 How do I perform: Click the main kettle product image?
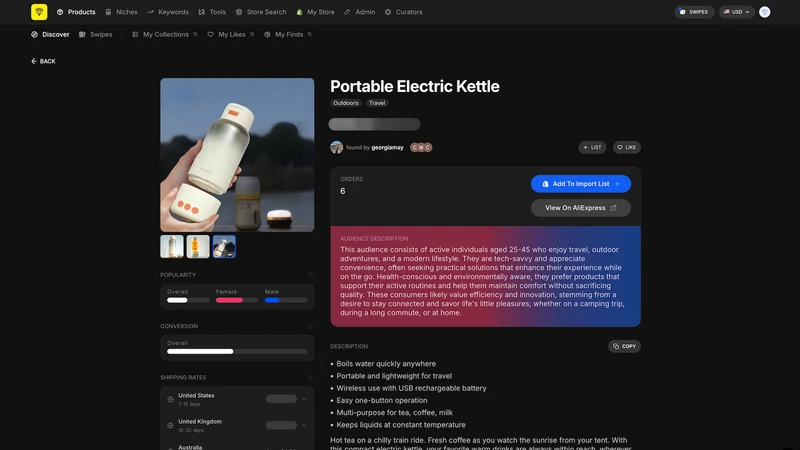coord(237,155)
